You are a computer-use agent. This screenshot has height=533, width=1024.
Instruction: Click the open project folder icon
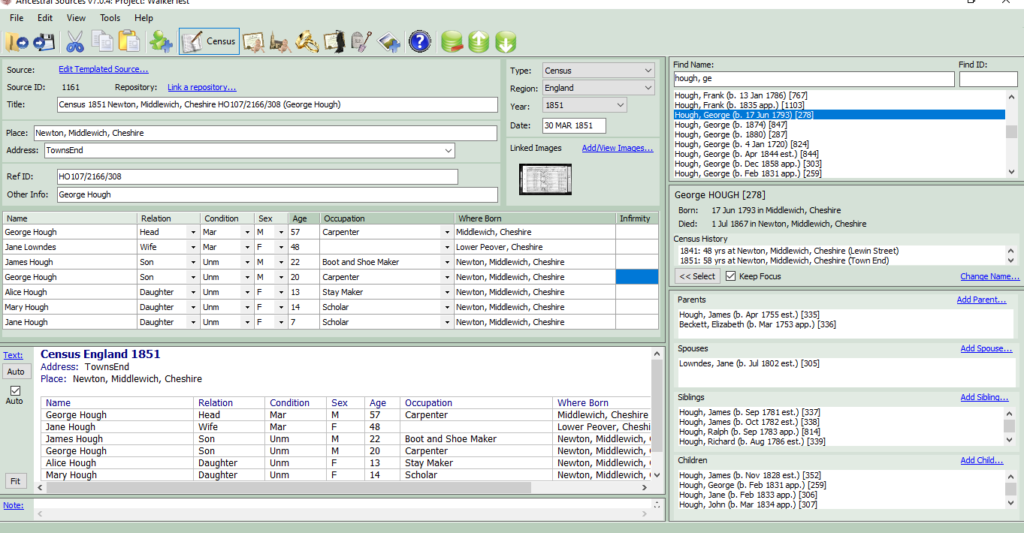point(17,42)
